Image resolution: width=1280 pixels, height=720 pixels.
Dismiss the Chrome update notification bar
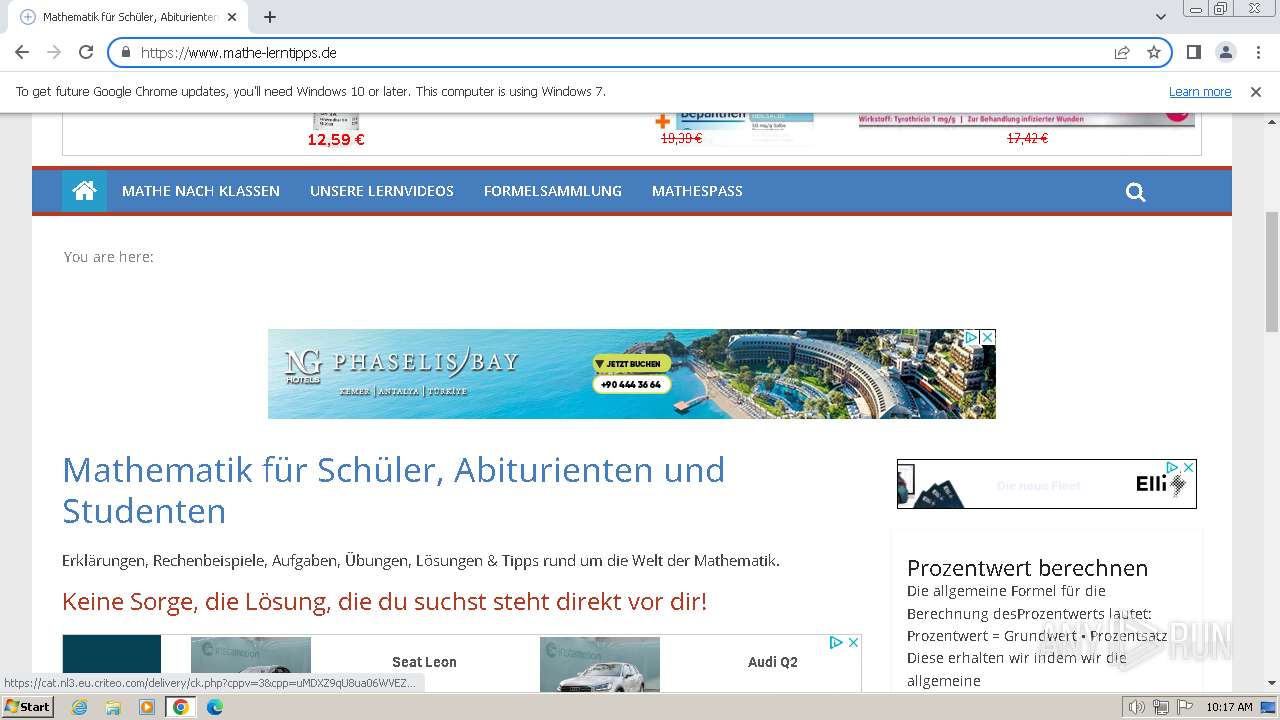pyautogui.click(x=1256, y=91)
